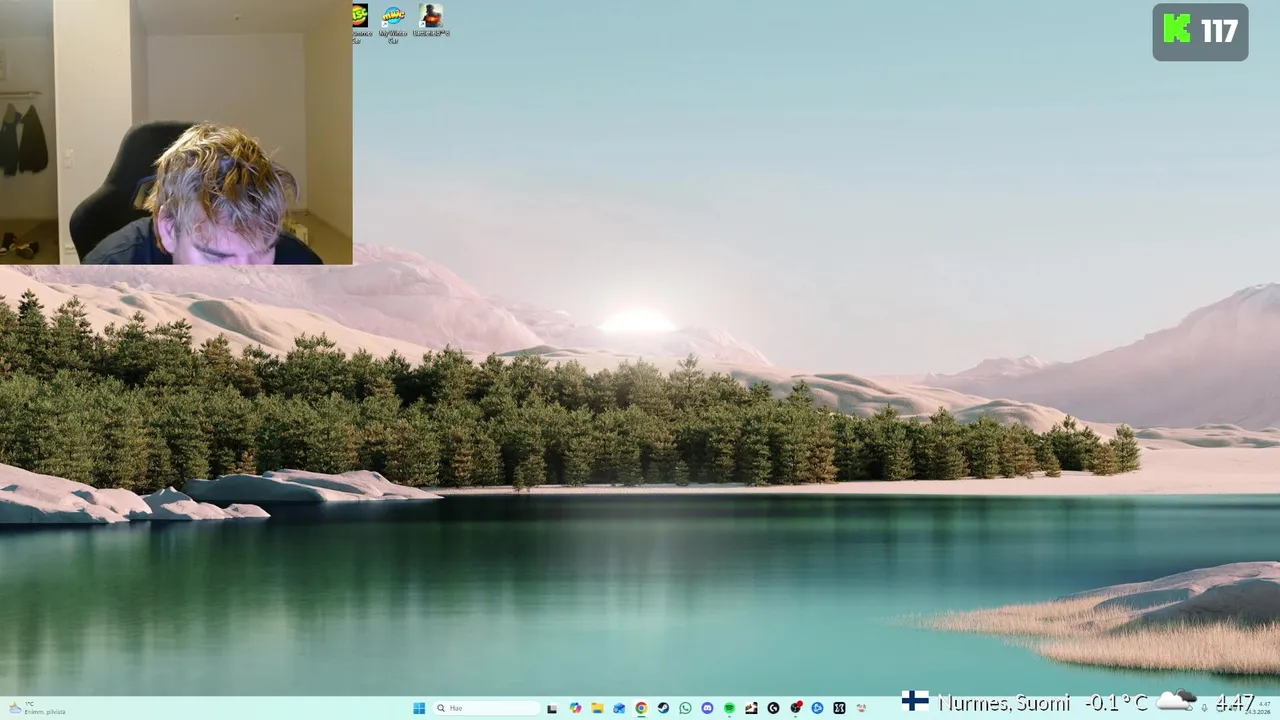The width and height of the screenshot is (1280, 720).
Task: Open taskbar icon with red notification badge
Action: (x=795, y=708)
